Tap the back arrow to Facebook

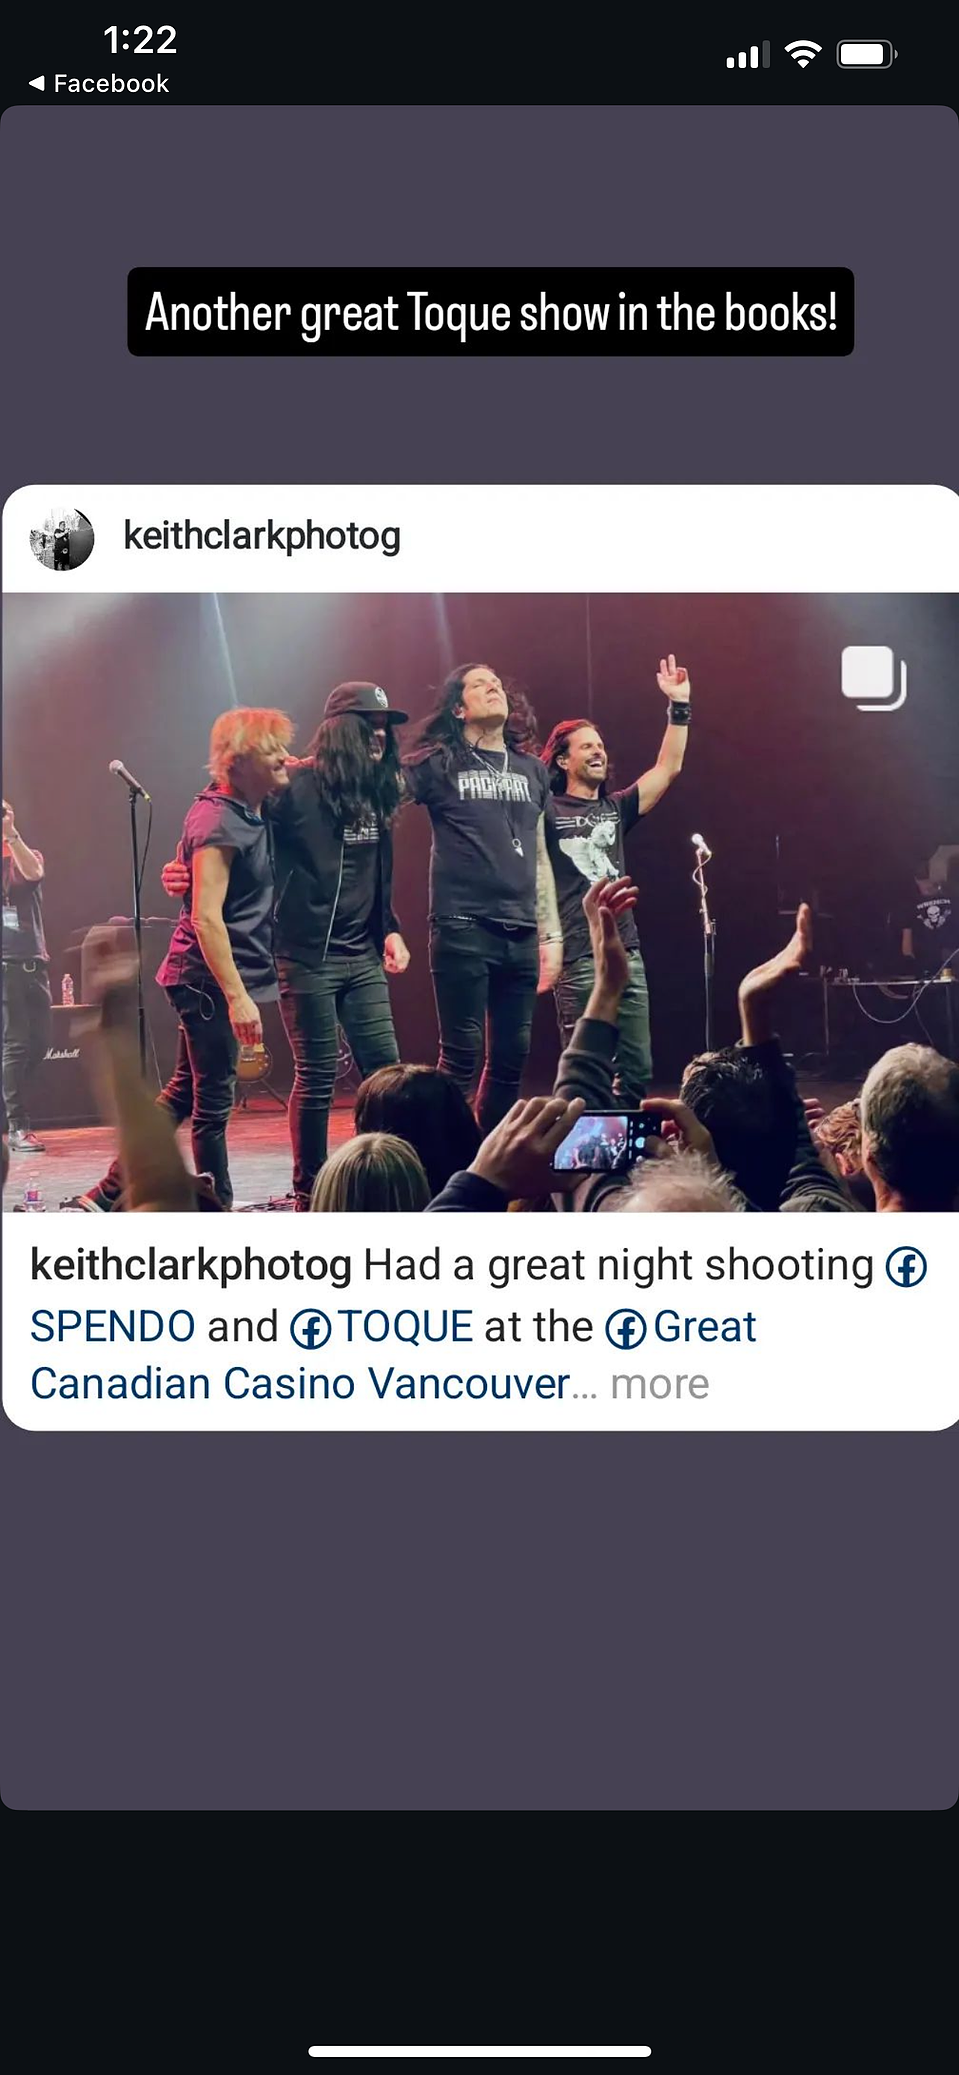pyautogui.click(x=37, y=83)
